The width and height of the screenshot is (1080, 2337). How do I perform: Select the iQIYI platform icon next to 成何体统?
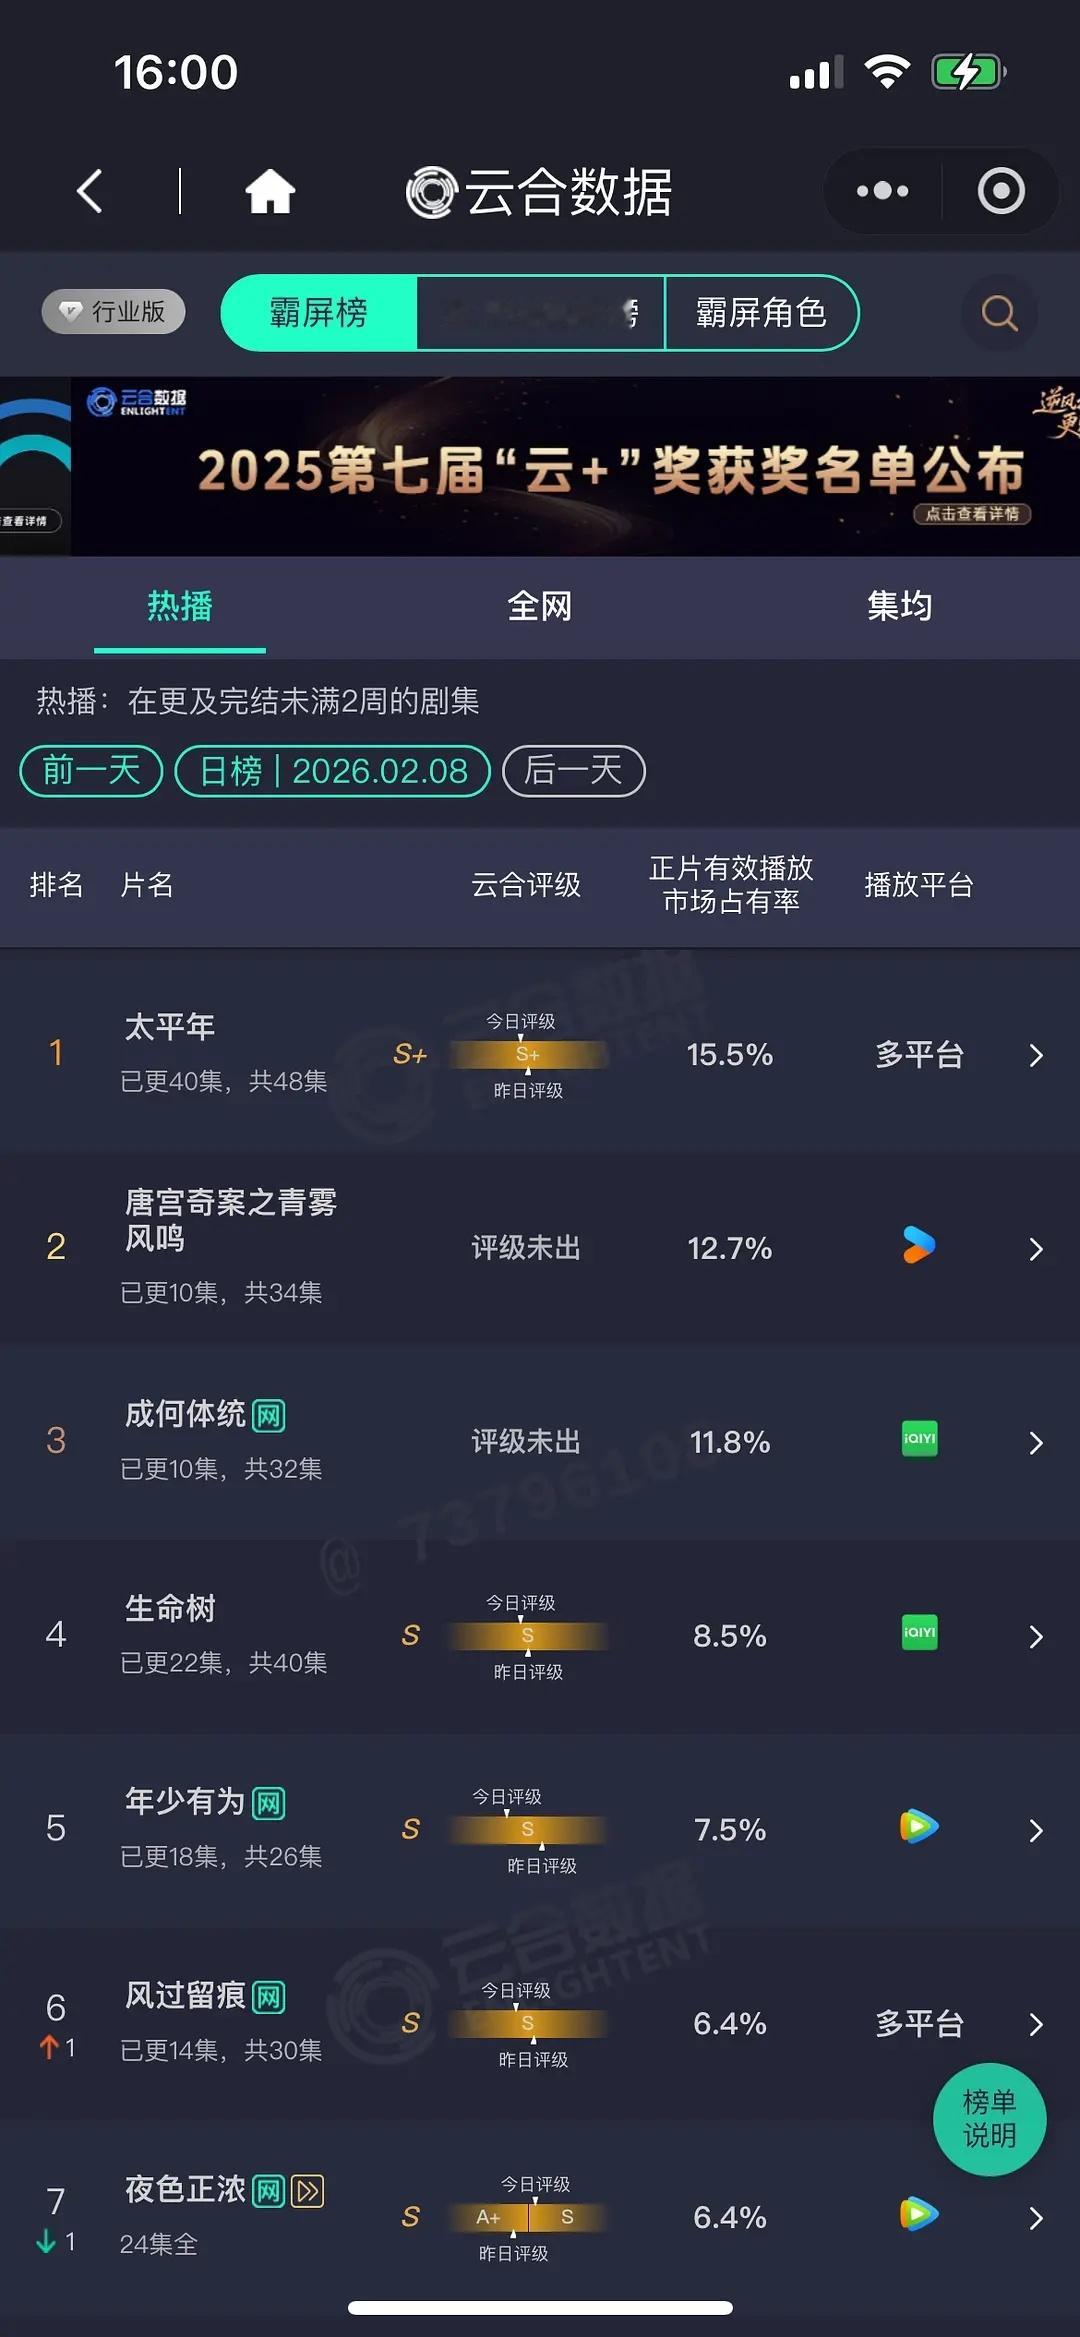pos(917,1441)
